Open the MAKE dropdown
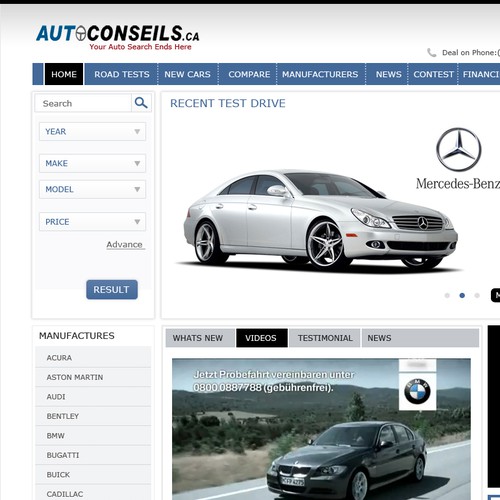The width and height of the screenshot is (500, 500). coord(92,163)
